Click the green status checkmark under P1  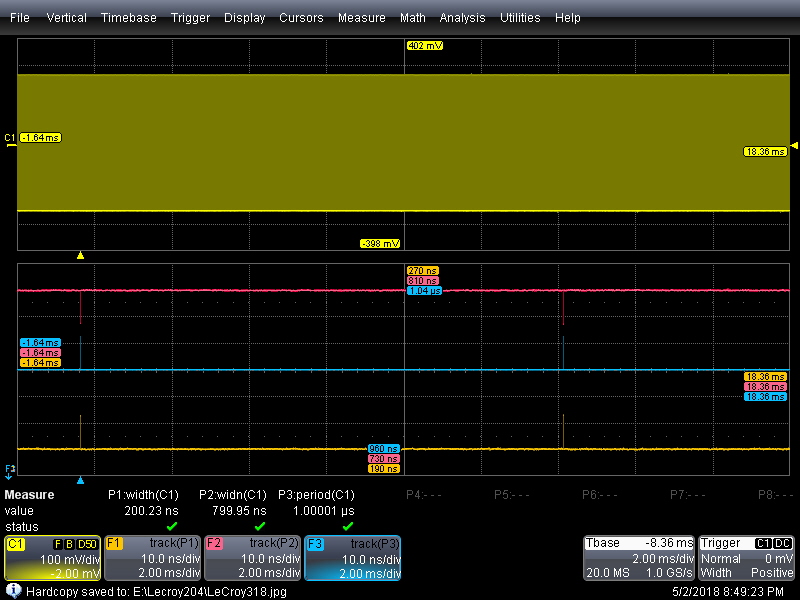(171, 526)
